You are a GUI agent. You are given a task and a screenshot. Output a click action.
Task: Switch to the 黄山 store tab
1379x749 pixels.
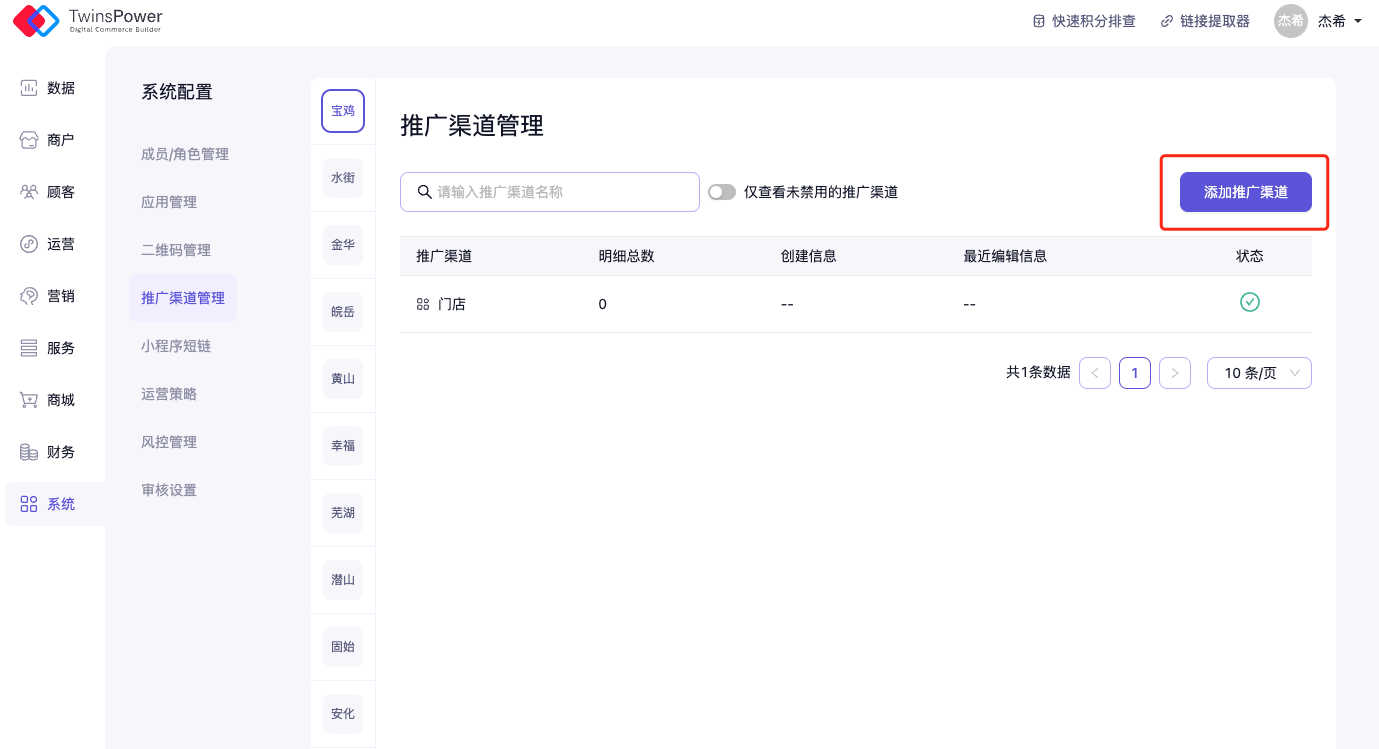point(342,379)
